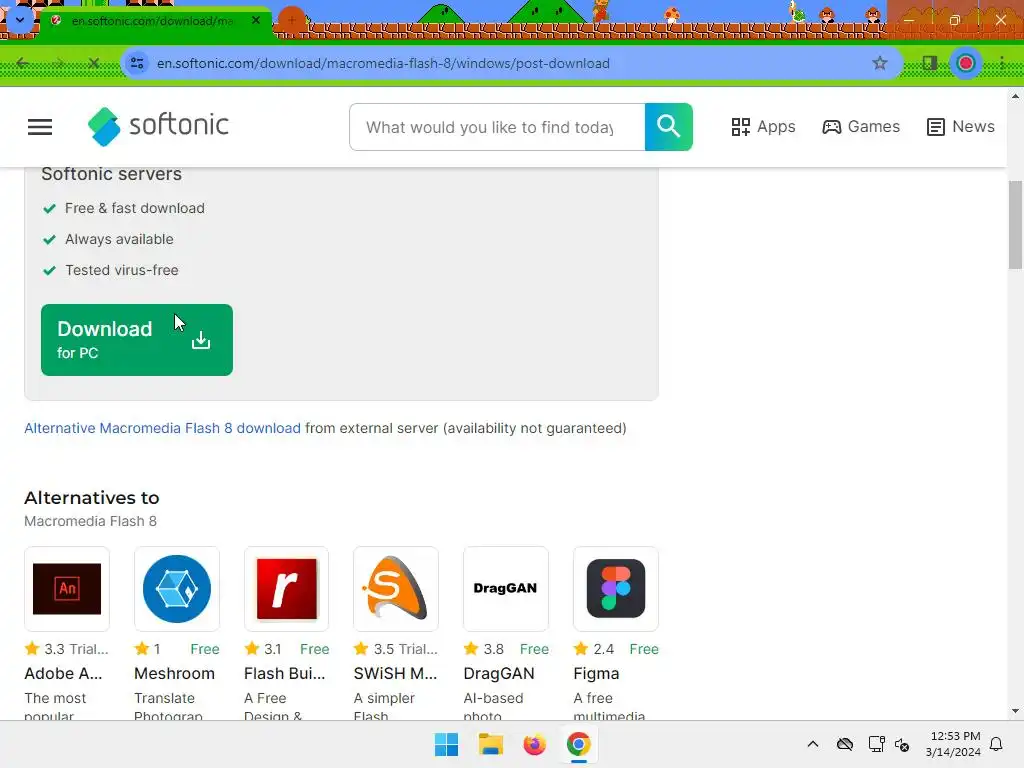This screenshot has height=768, width=1024.
Task: Click the search magnifier button
Action: tap(669, 127)
